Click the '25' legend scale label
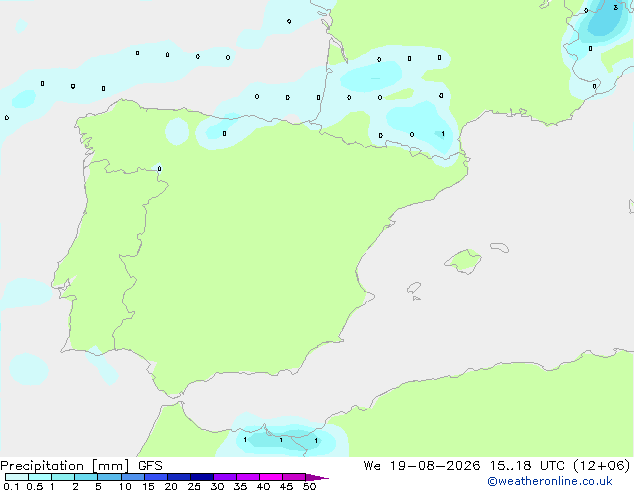The image size is (634, 490). click(194, 486)
